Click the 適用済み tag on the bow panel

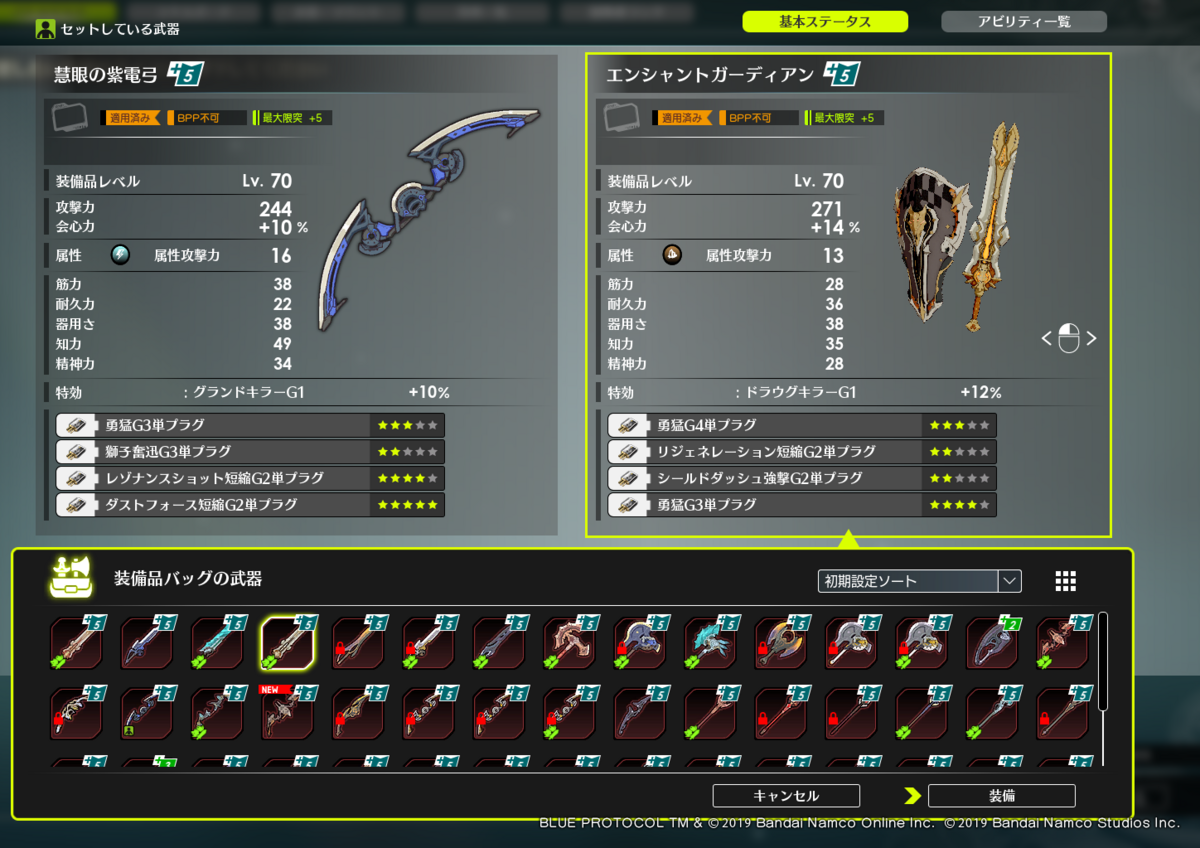point(132,118)
